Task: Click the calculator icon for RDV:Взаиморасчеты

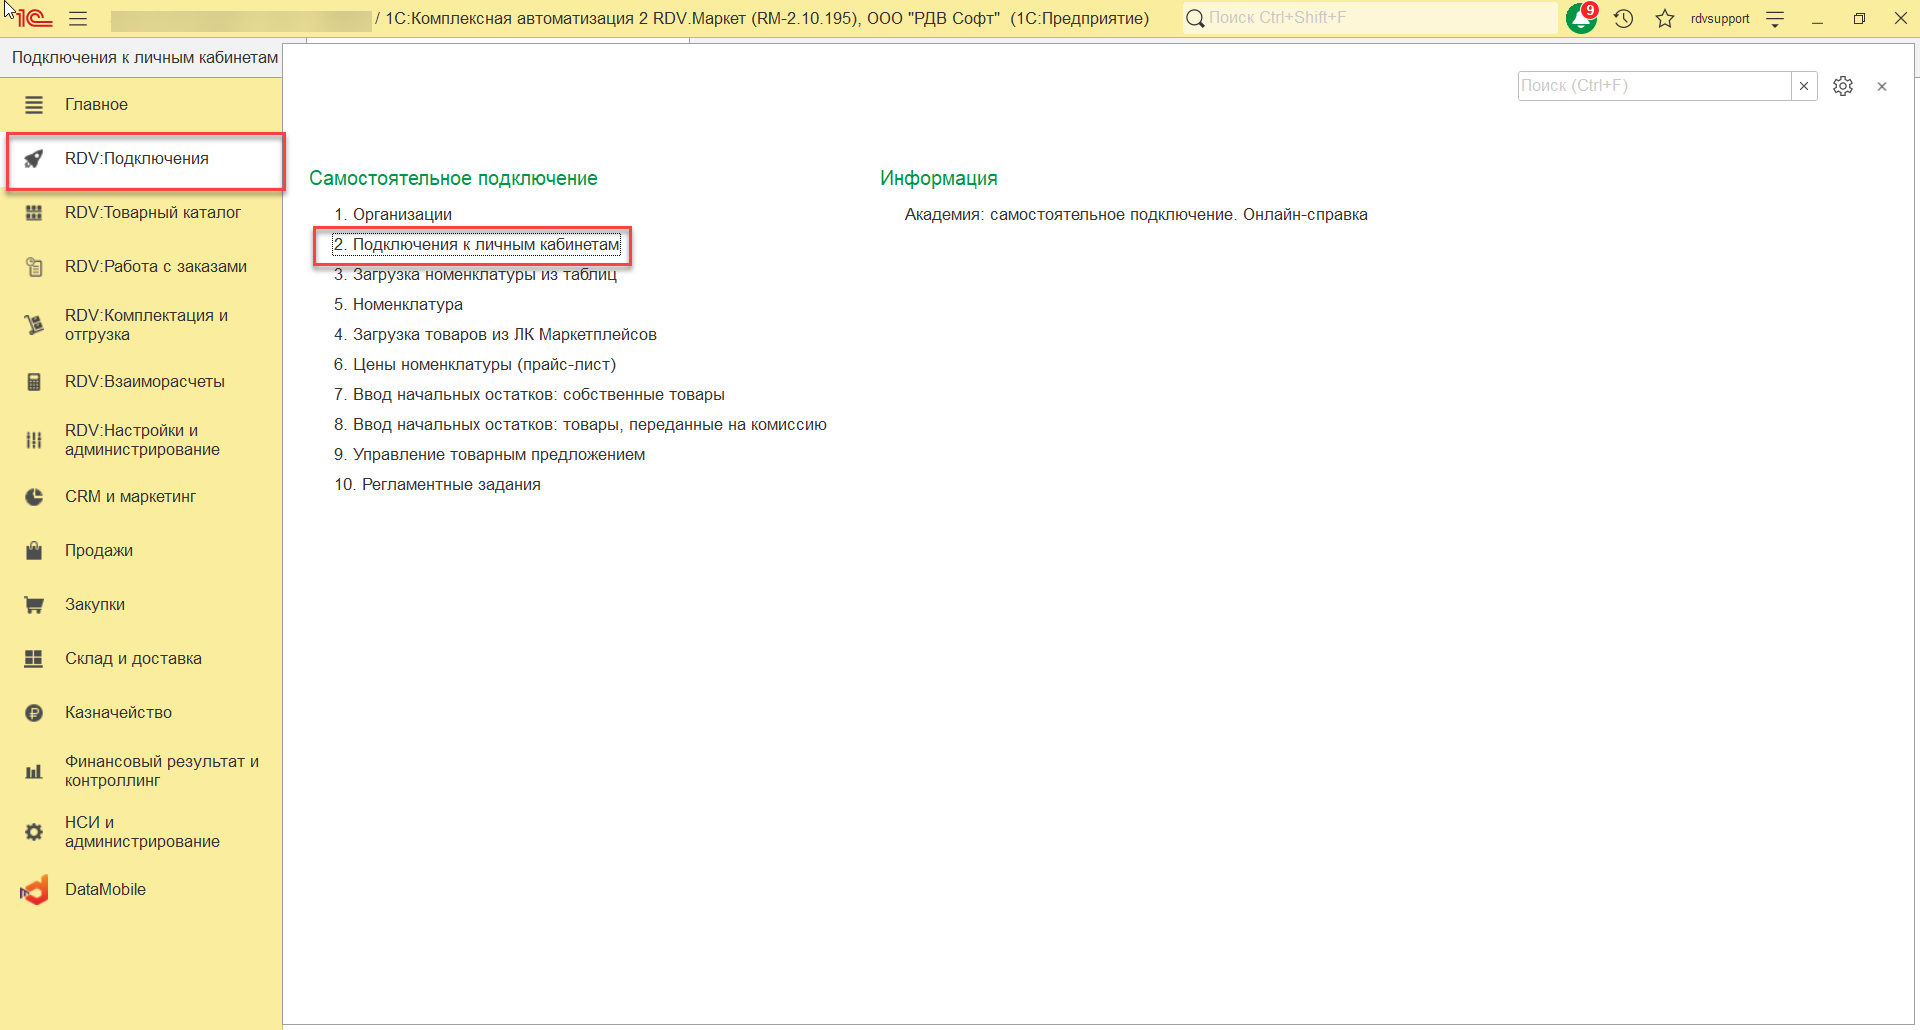Action: click(34, 382)
